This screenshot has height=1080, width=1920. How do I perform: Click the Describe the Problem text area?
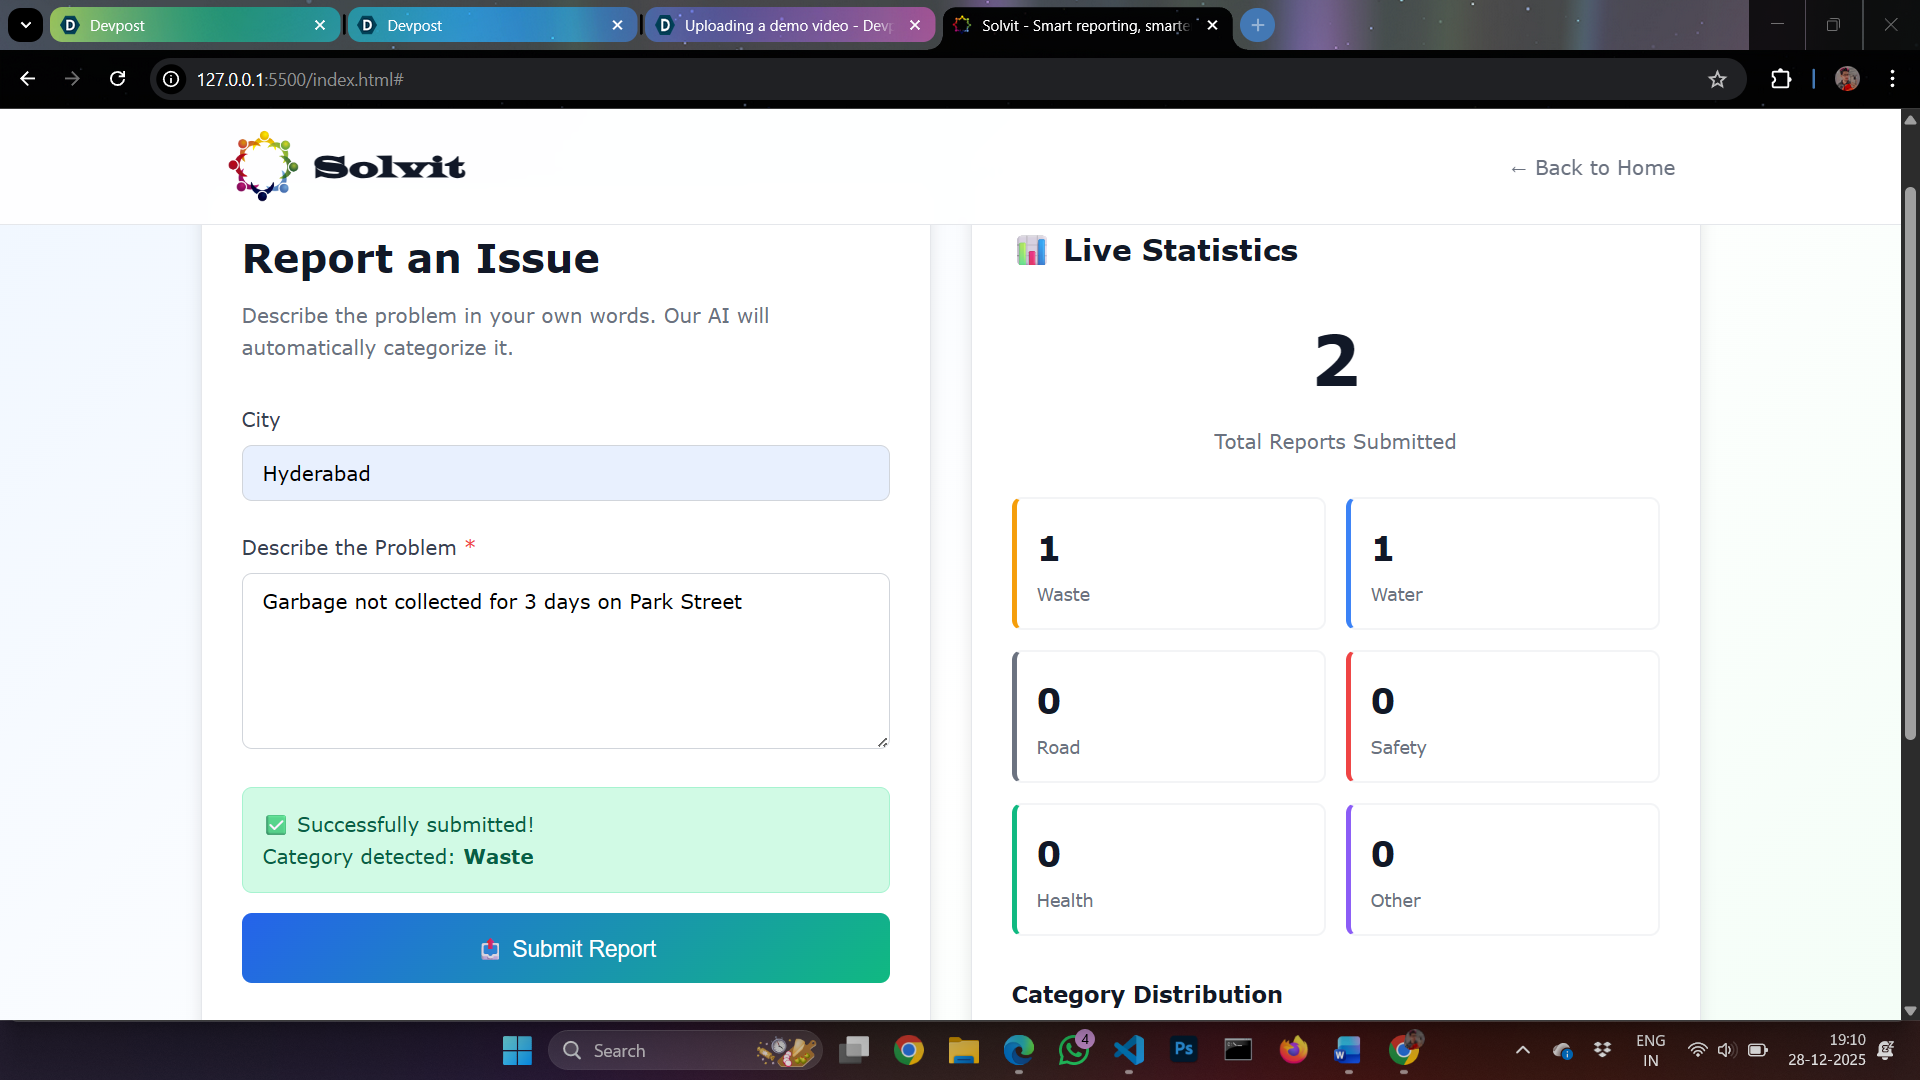[565, 660]
